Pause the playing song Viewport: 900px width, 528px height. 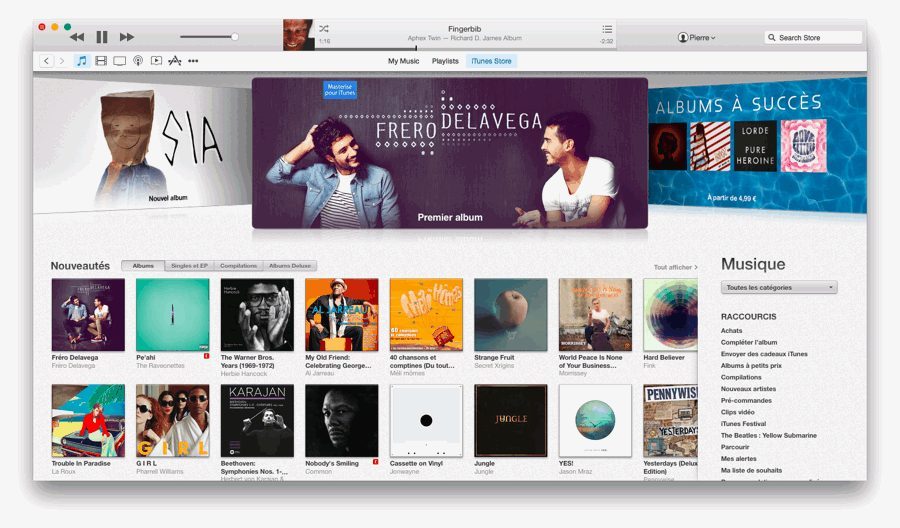pos(102,37)
